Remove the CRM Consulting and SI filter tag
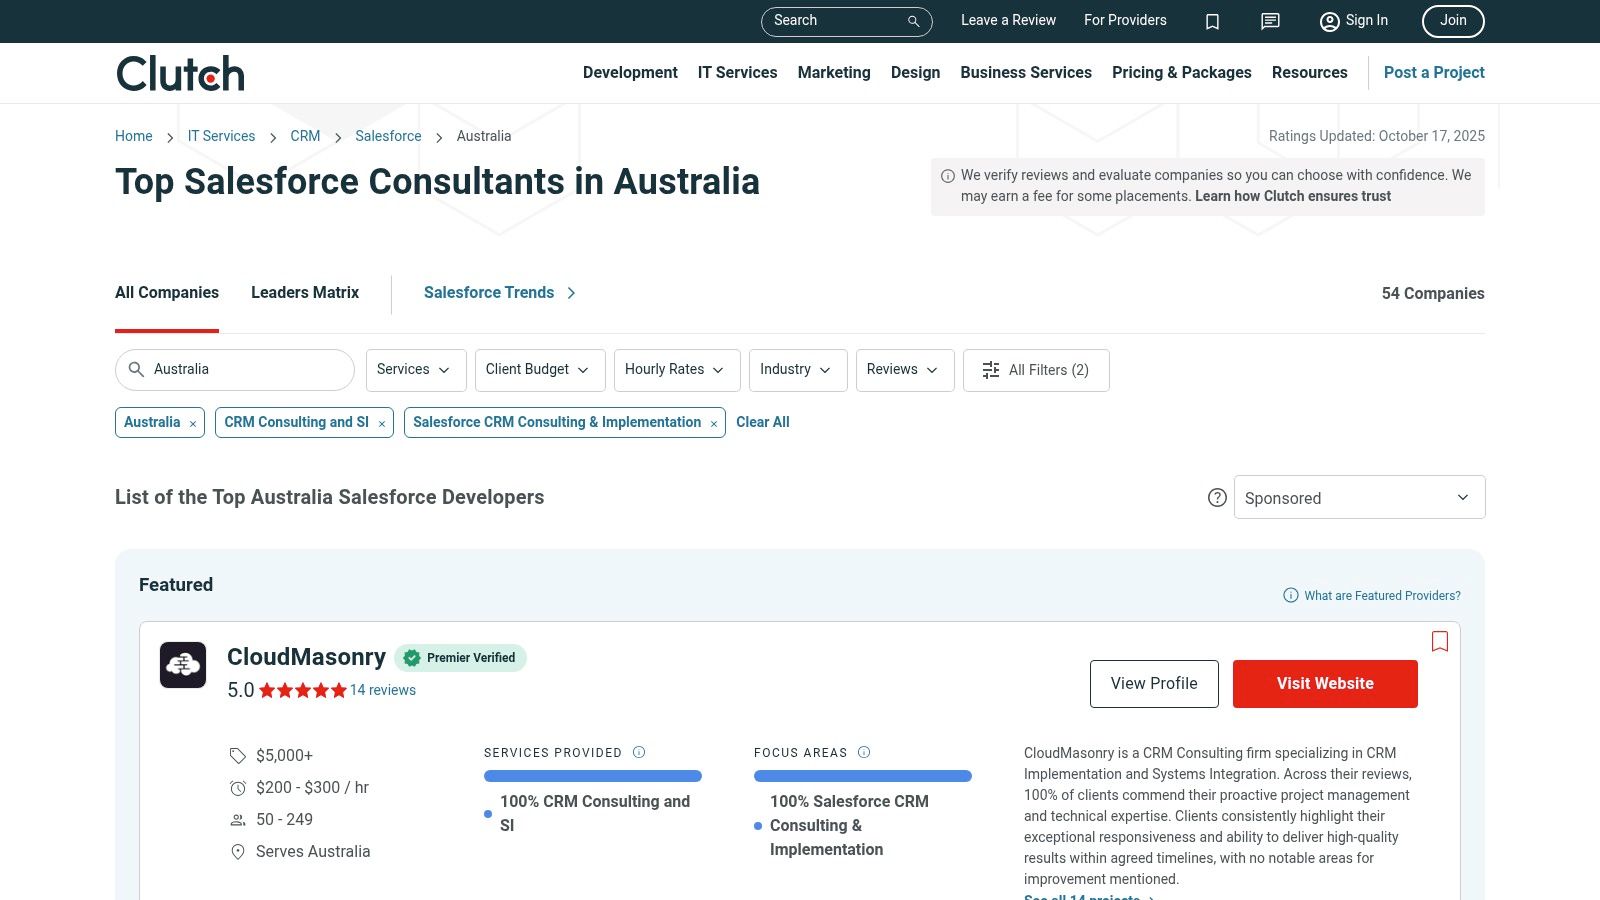The width and height of the screenshot is (1600, 900). pos(381,423)
